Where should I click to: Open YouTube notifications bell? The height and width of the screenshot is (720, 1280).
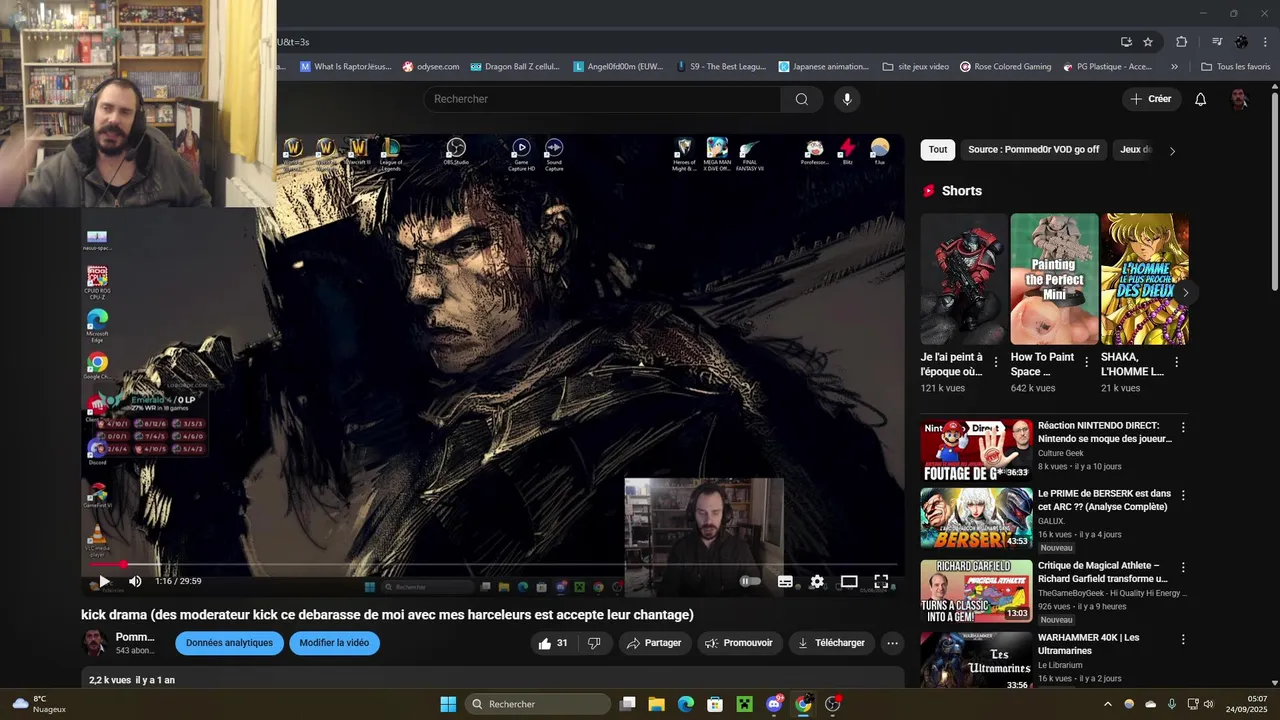click(1201, 99)
